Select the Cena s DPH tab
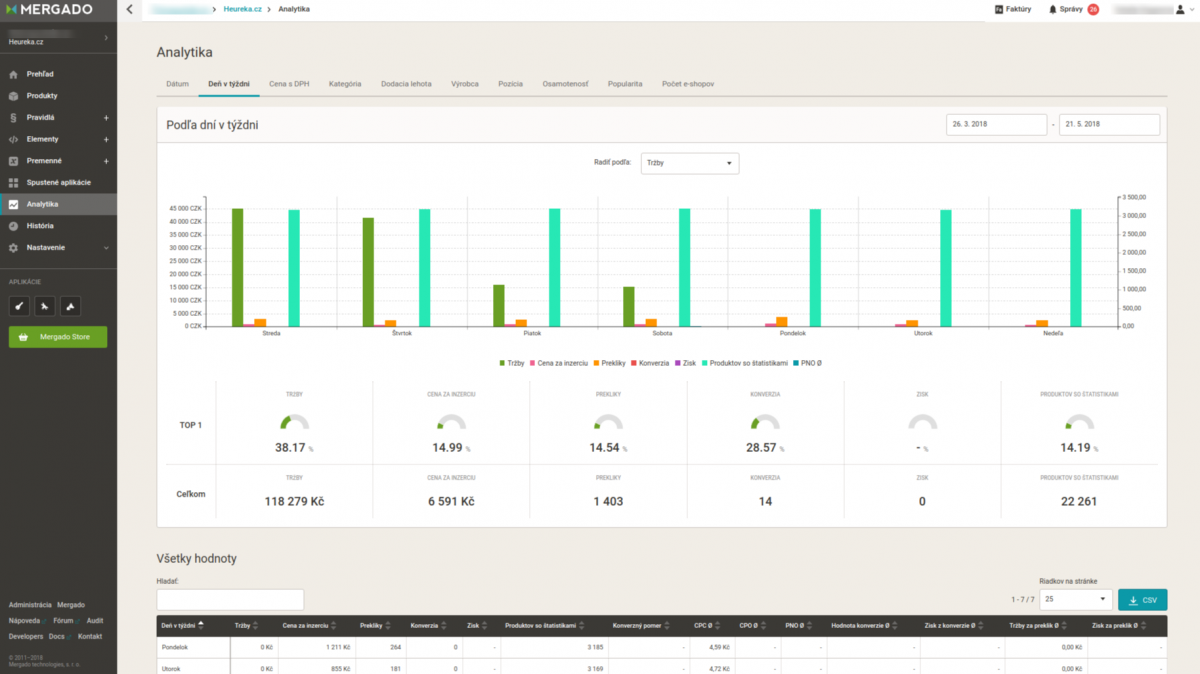The image size is (1200, 674). point(288,84)
